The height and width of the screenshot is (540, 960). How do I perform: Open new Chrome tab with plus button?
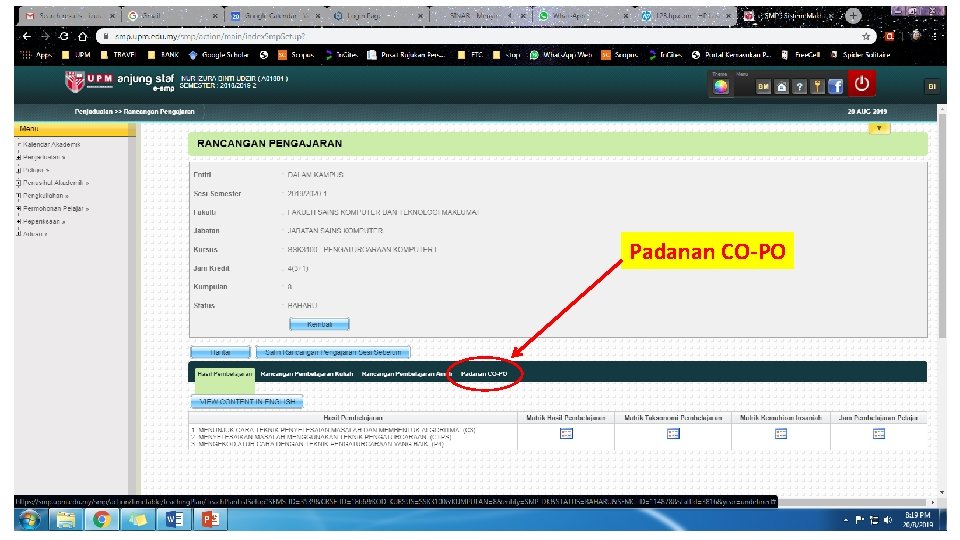(x=853, y=16)
